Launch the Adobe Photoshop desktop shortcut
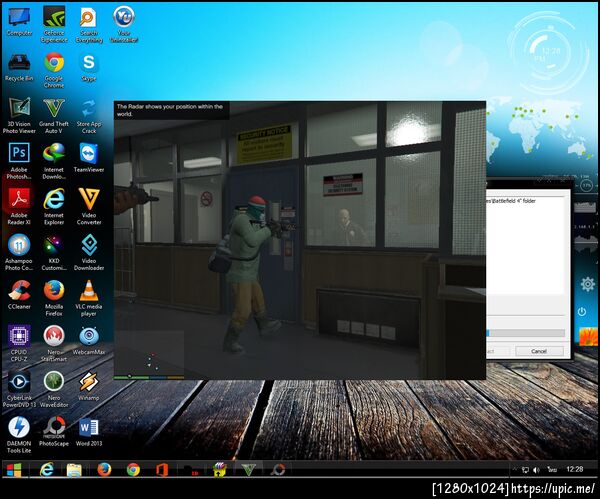600x499 pixels. click(x=19, y=161)
